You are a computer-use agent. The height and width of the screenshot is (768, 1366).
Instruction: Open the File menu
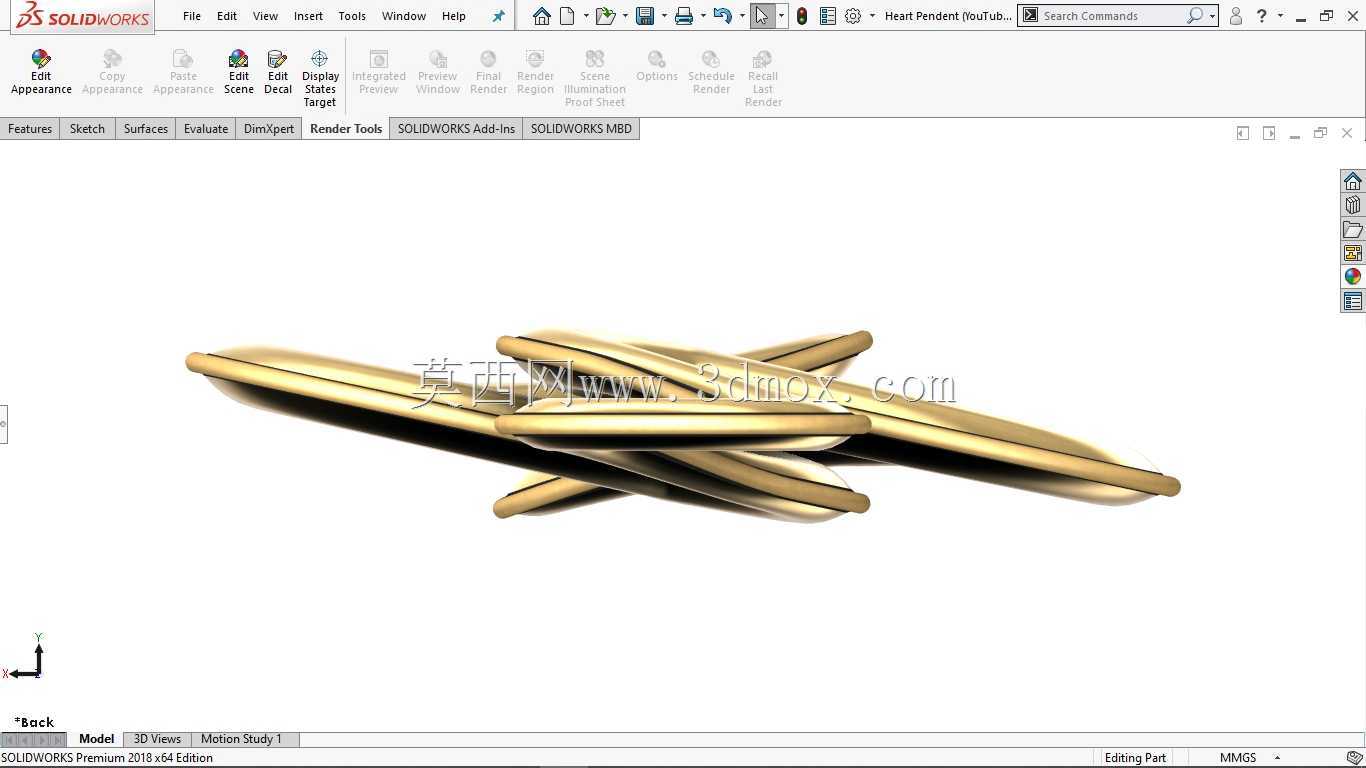point(192,16)
